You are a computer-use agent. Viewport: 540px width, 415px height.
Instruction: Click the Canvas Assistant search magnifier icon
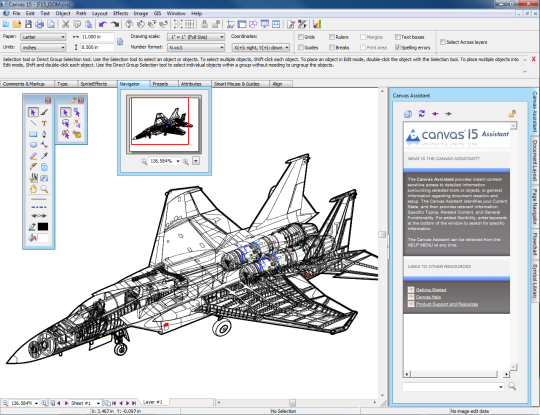512,386
